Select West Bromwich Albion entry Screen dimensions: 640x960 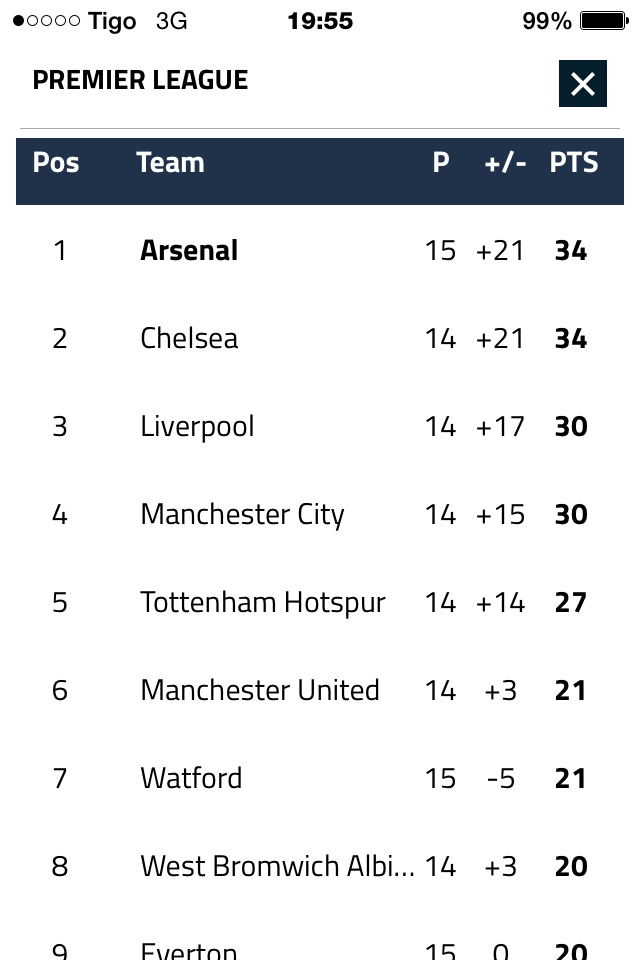coord(277,866)
